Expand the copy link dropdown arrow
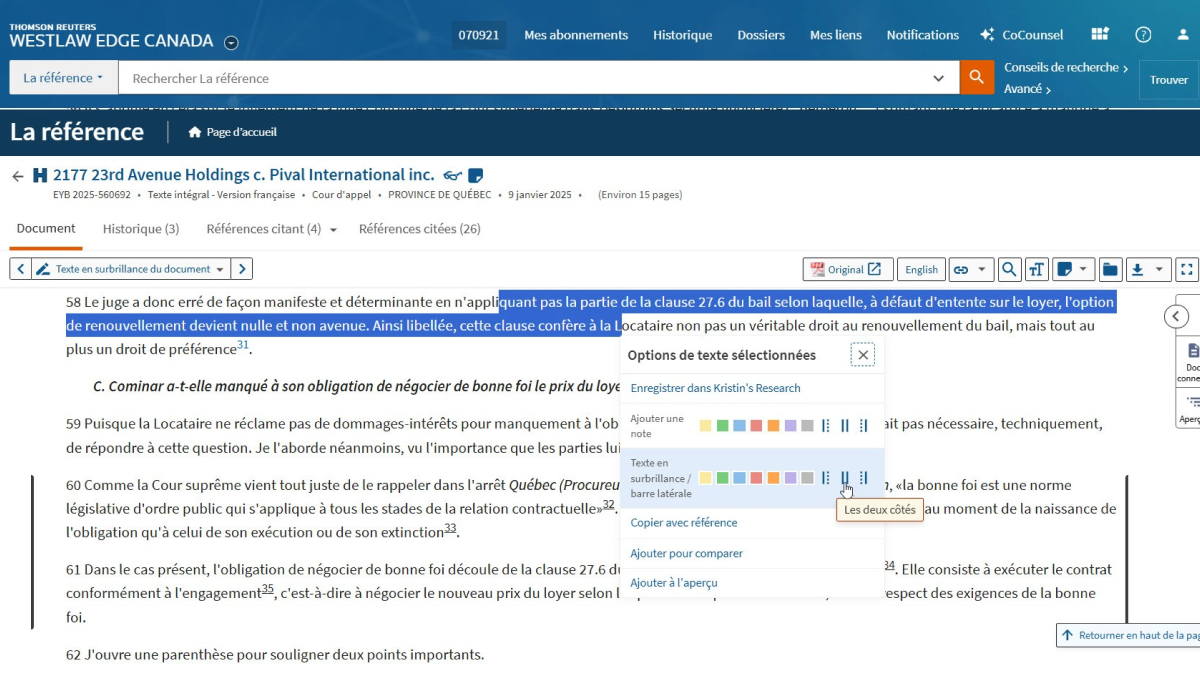1200x676 pixels. [x=982, y=269]
